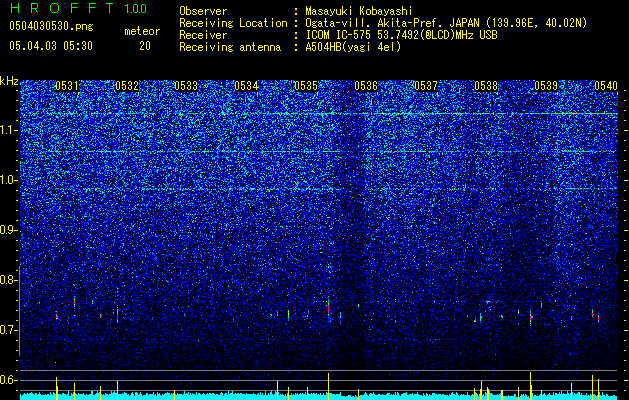Click the HROFFT 1.0.0 program title
This screenshot has width=629, height=400.
pos(79,8)
